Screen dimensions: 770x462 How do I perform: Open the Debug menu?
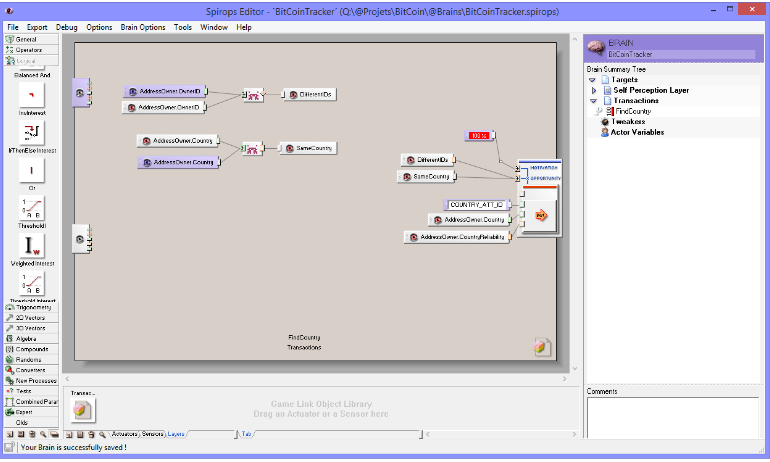tap(67, 27)
